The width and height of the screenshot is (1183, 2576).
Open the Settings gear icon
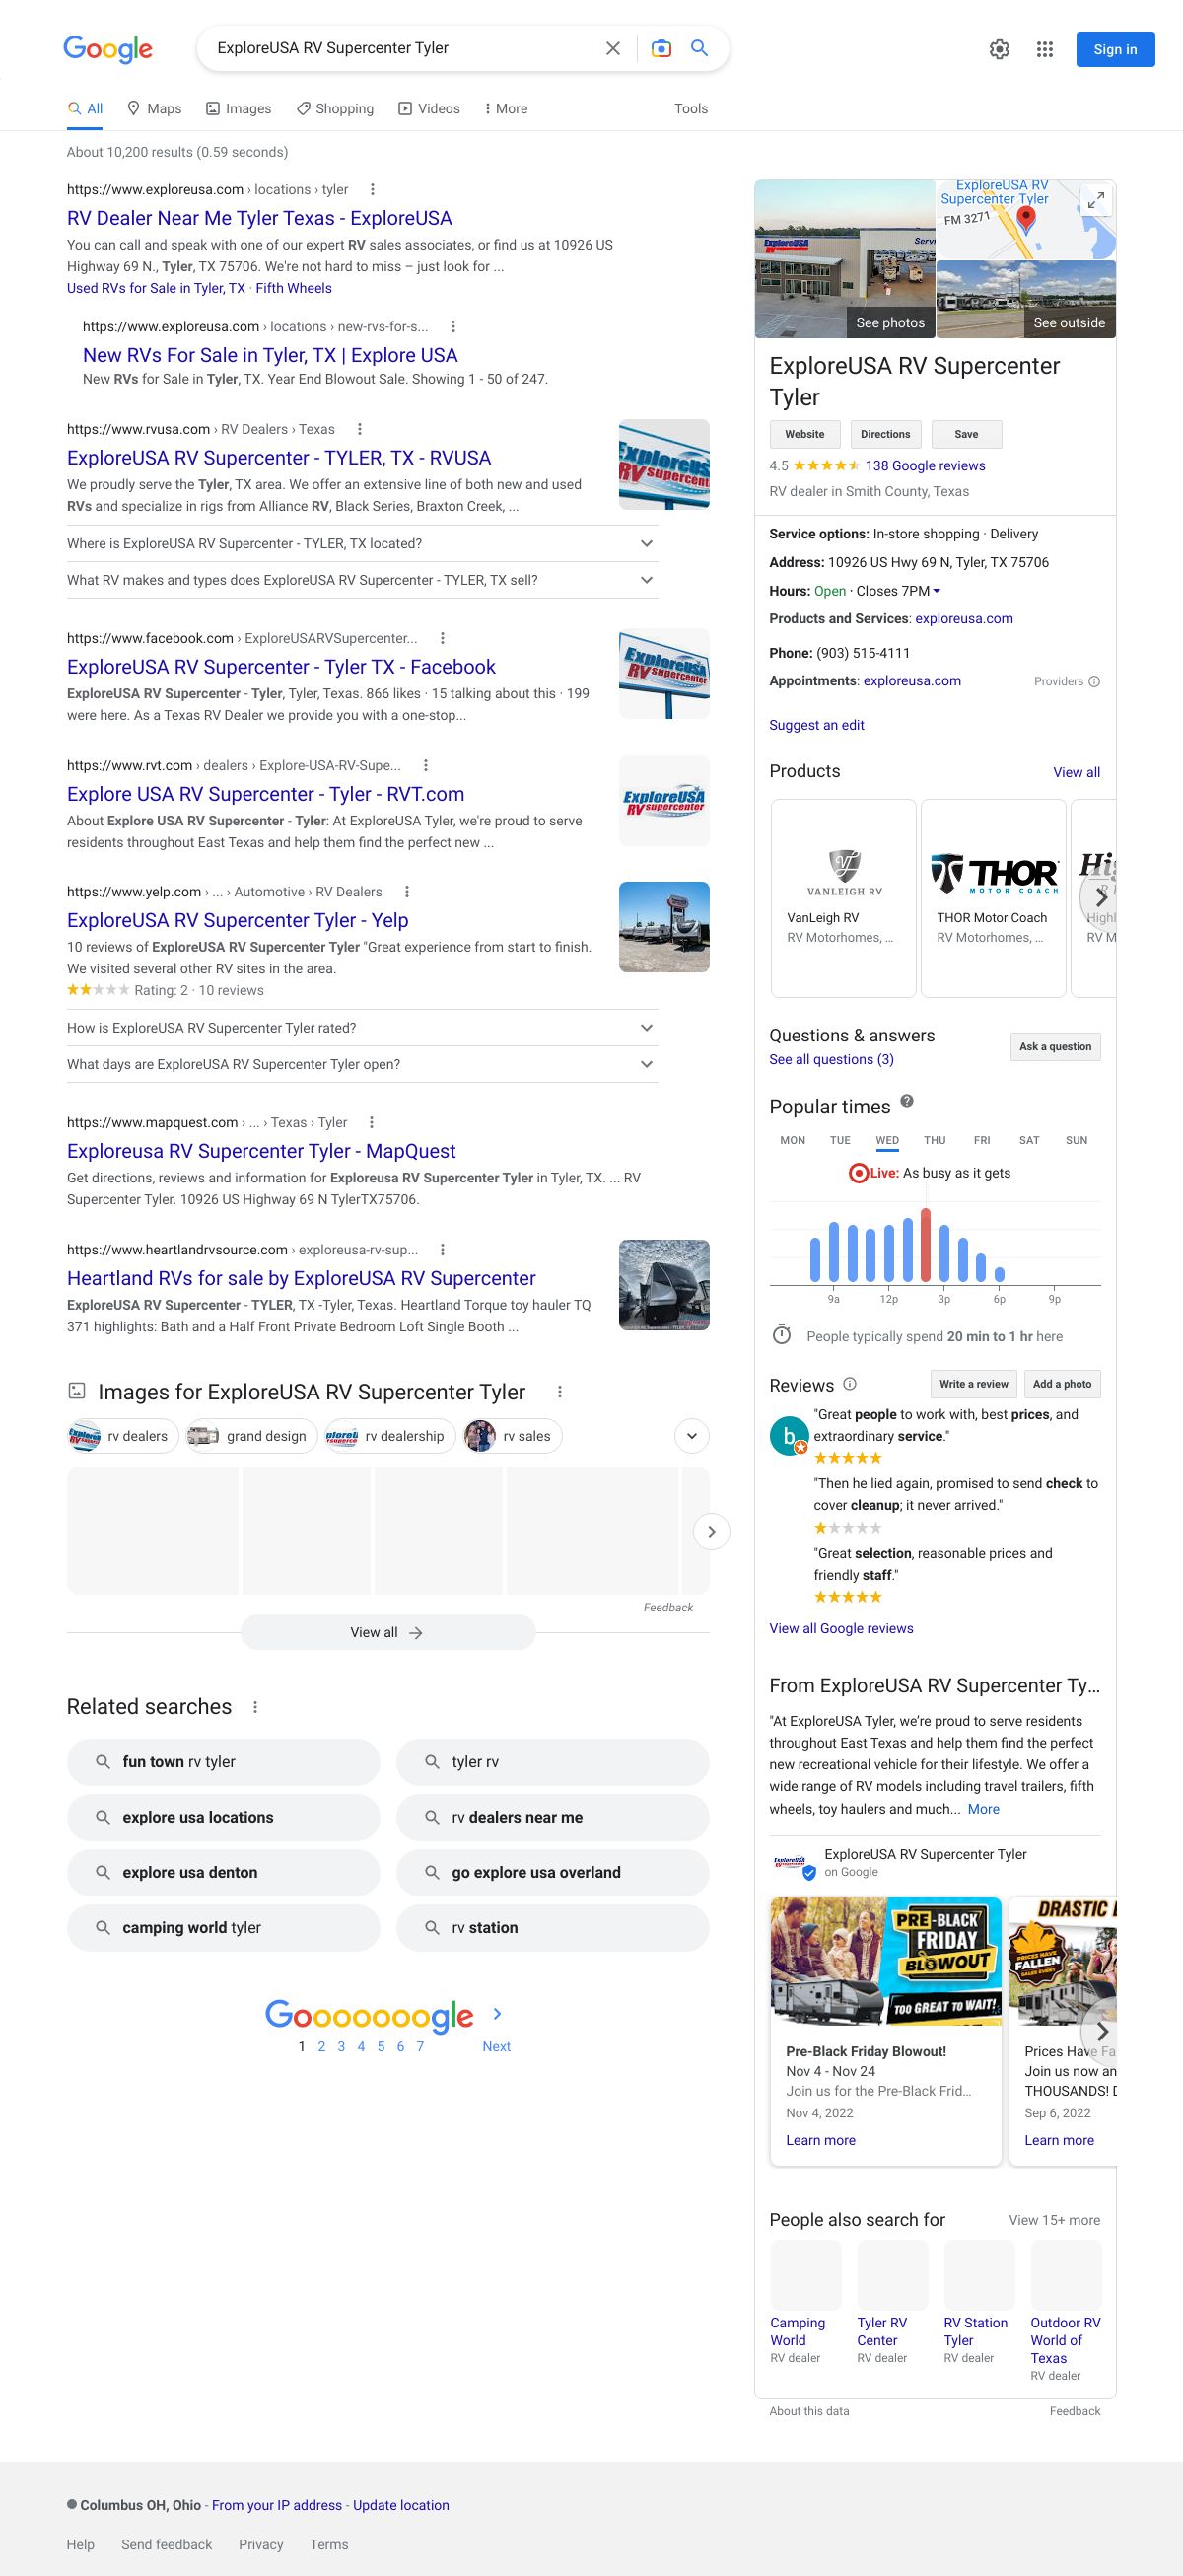point(999,50)
